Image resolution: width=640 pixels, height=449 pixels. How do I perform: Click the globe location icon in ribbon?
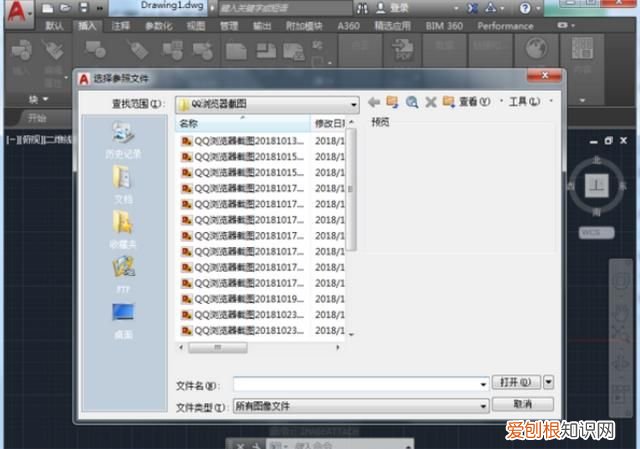coord(536,48)
